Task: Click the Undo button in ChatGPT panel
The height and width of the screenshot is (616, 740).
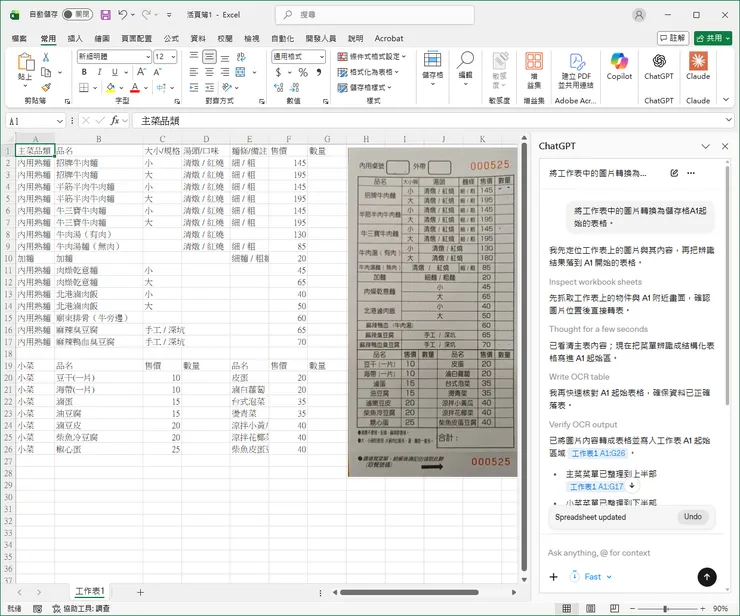Action: click(692, 517)
